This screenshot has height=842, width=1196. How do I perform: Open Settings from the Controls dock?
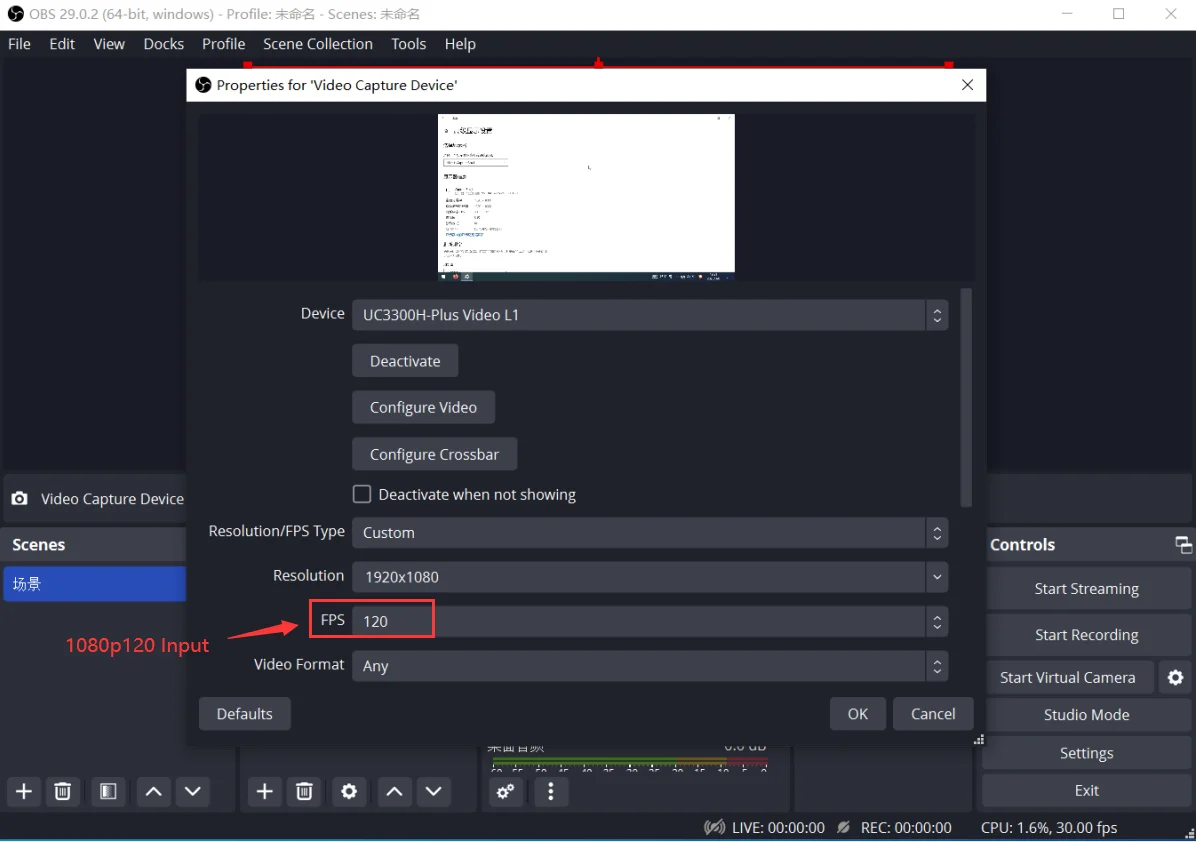tap(1086, 753)
